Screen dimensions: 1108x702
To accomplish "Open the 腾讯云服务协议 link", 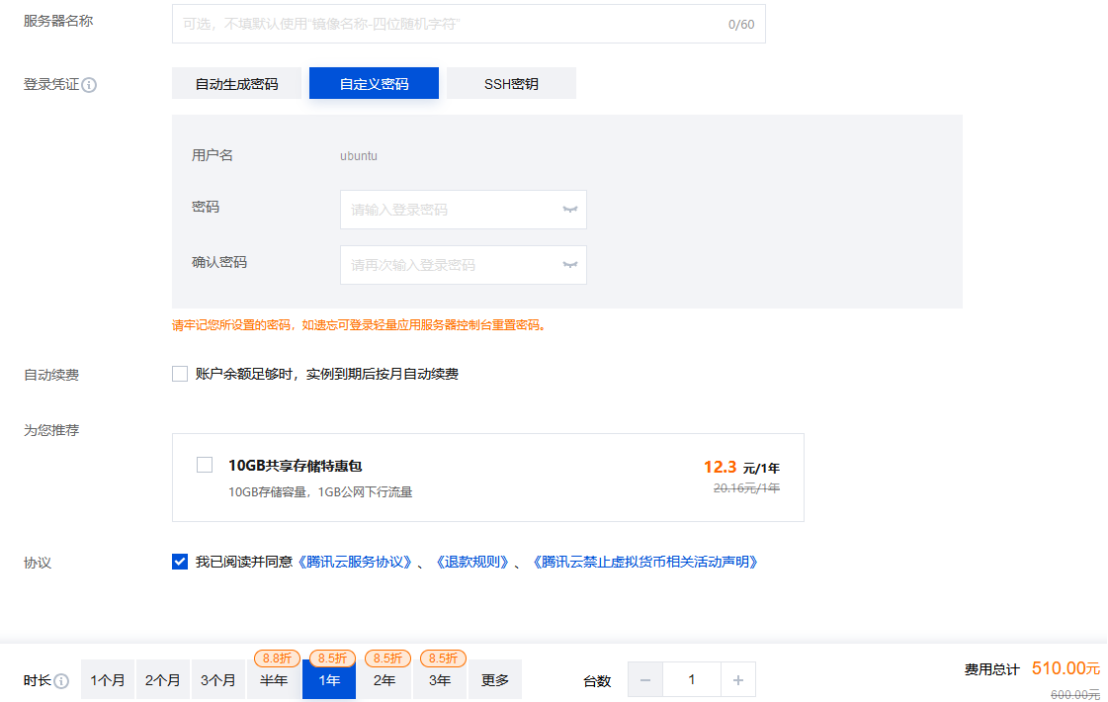I will (354, 562).
